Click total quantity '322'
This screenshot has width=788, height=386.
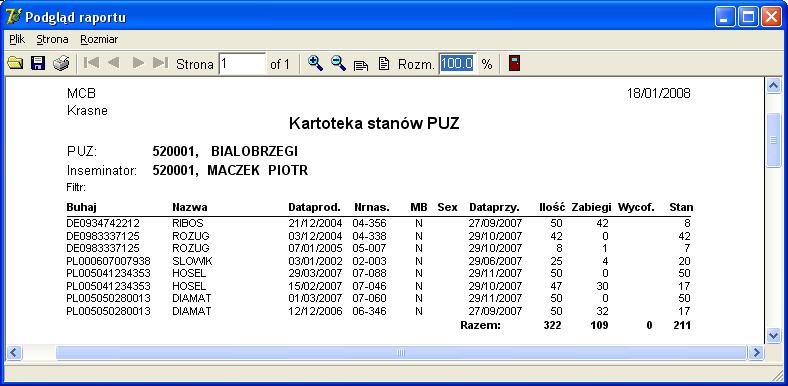(x=552, y=326)
